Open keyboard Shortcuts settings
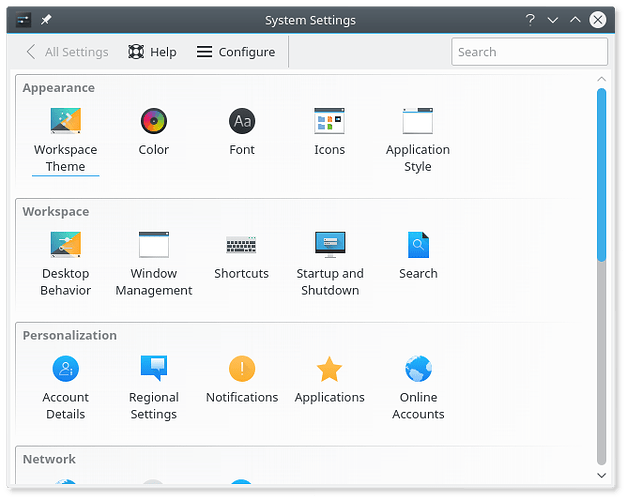Image resolution: width=626 pixels, height=500 pixels. point(241,246)
